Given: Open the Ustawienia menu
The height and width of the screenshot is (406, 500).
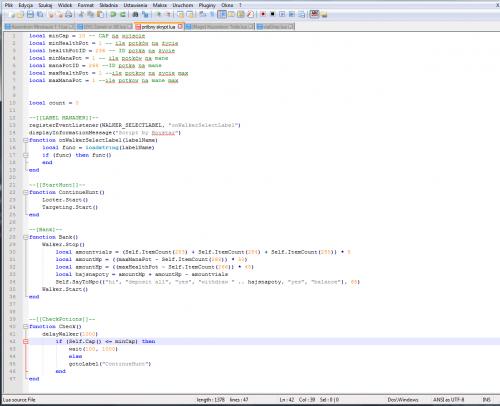Looking at the screenshot, I should [135, 5].
